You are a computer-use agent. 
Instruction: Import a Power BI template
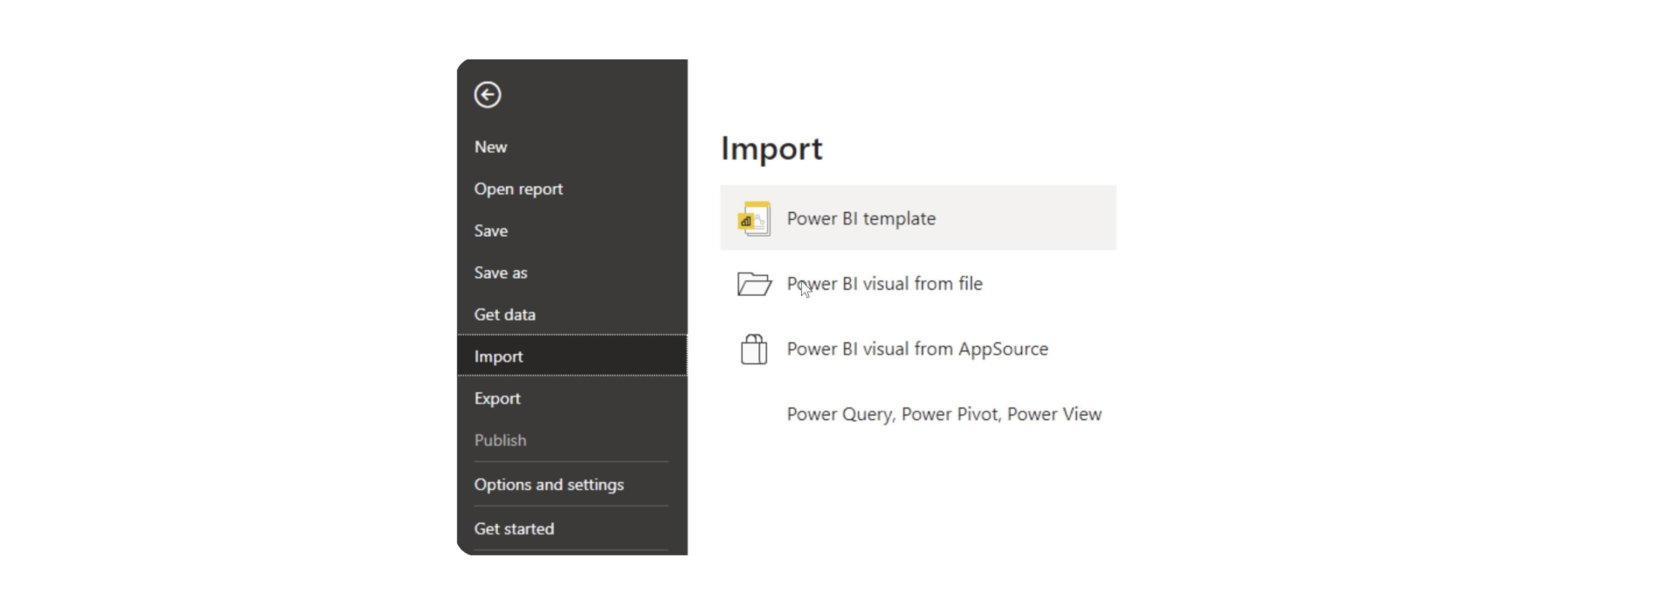918,218
